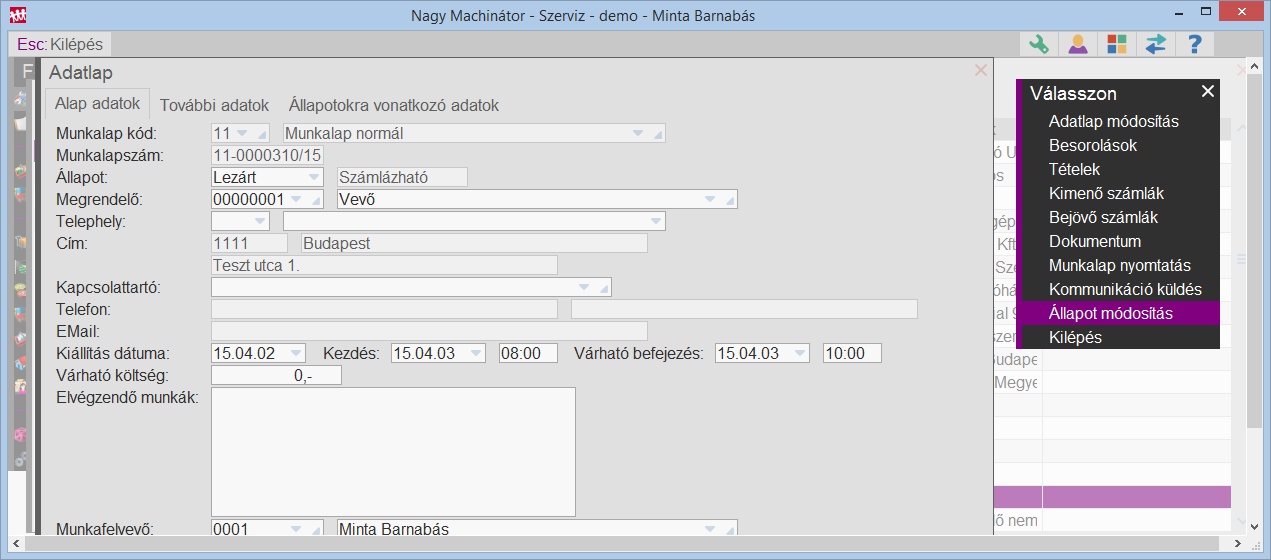
Task: Click the second Telefon input field
Action: [744, 309]
